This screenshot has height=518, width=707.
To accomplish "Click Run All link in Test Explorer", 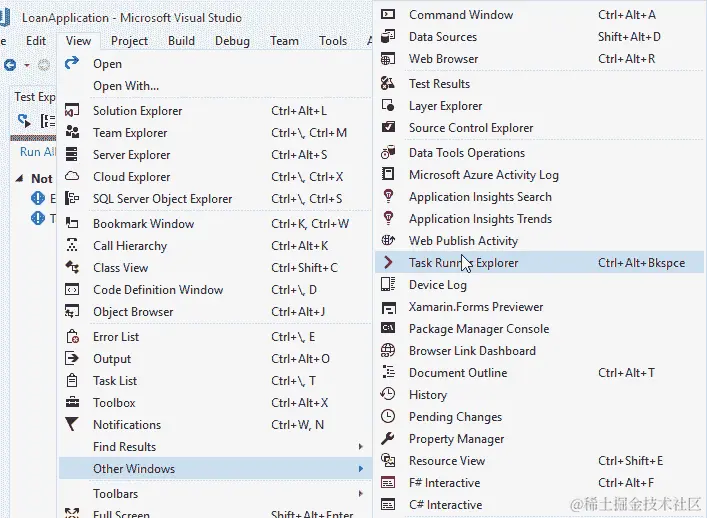I will pyautogui.click(x=37, y=151).
